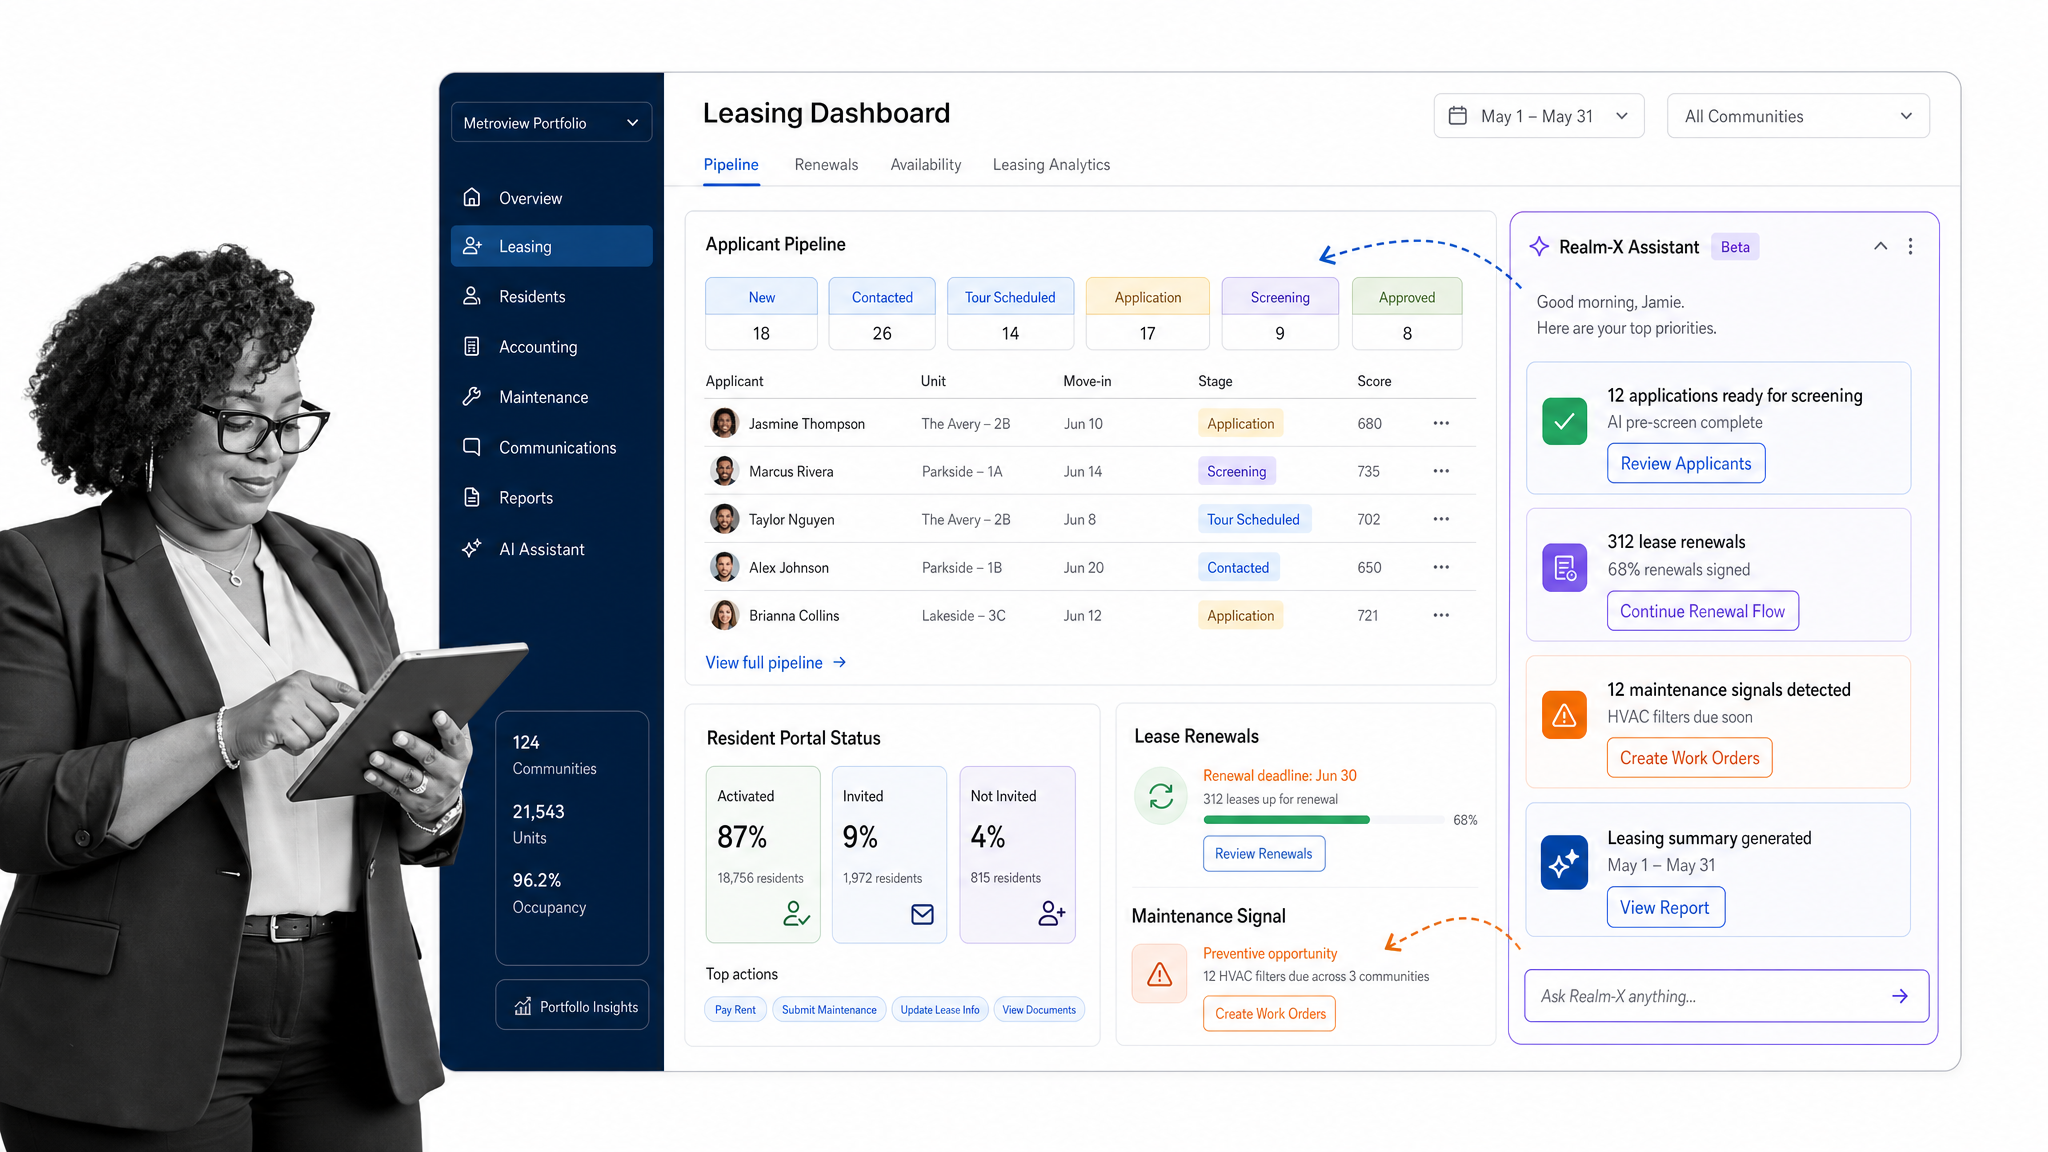This screenshot has width=2048, height=1152.
Task: Click the activated resident check icon
Action: [x=796, y=913]
